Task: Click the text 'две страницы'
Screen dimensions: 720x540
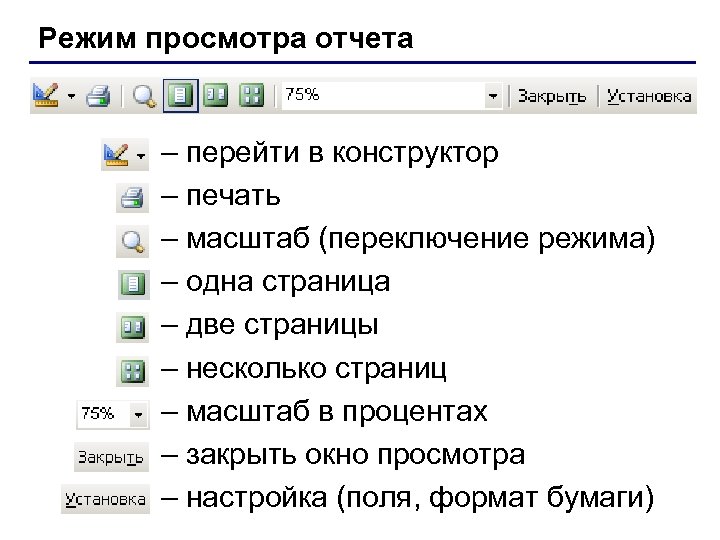Action: pos(282,326)
